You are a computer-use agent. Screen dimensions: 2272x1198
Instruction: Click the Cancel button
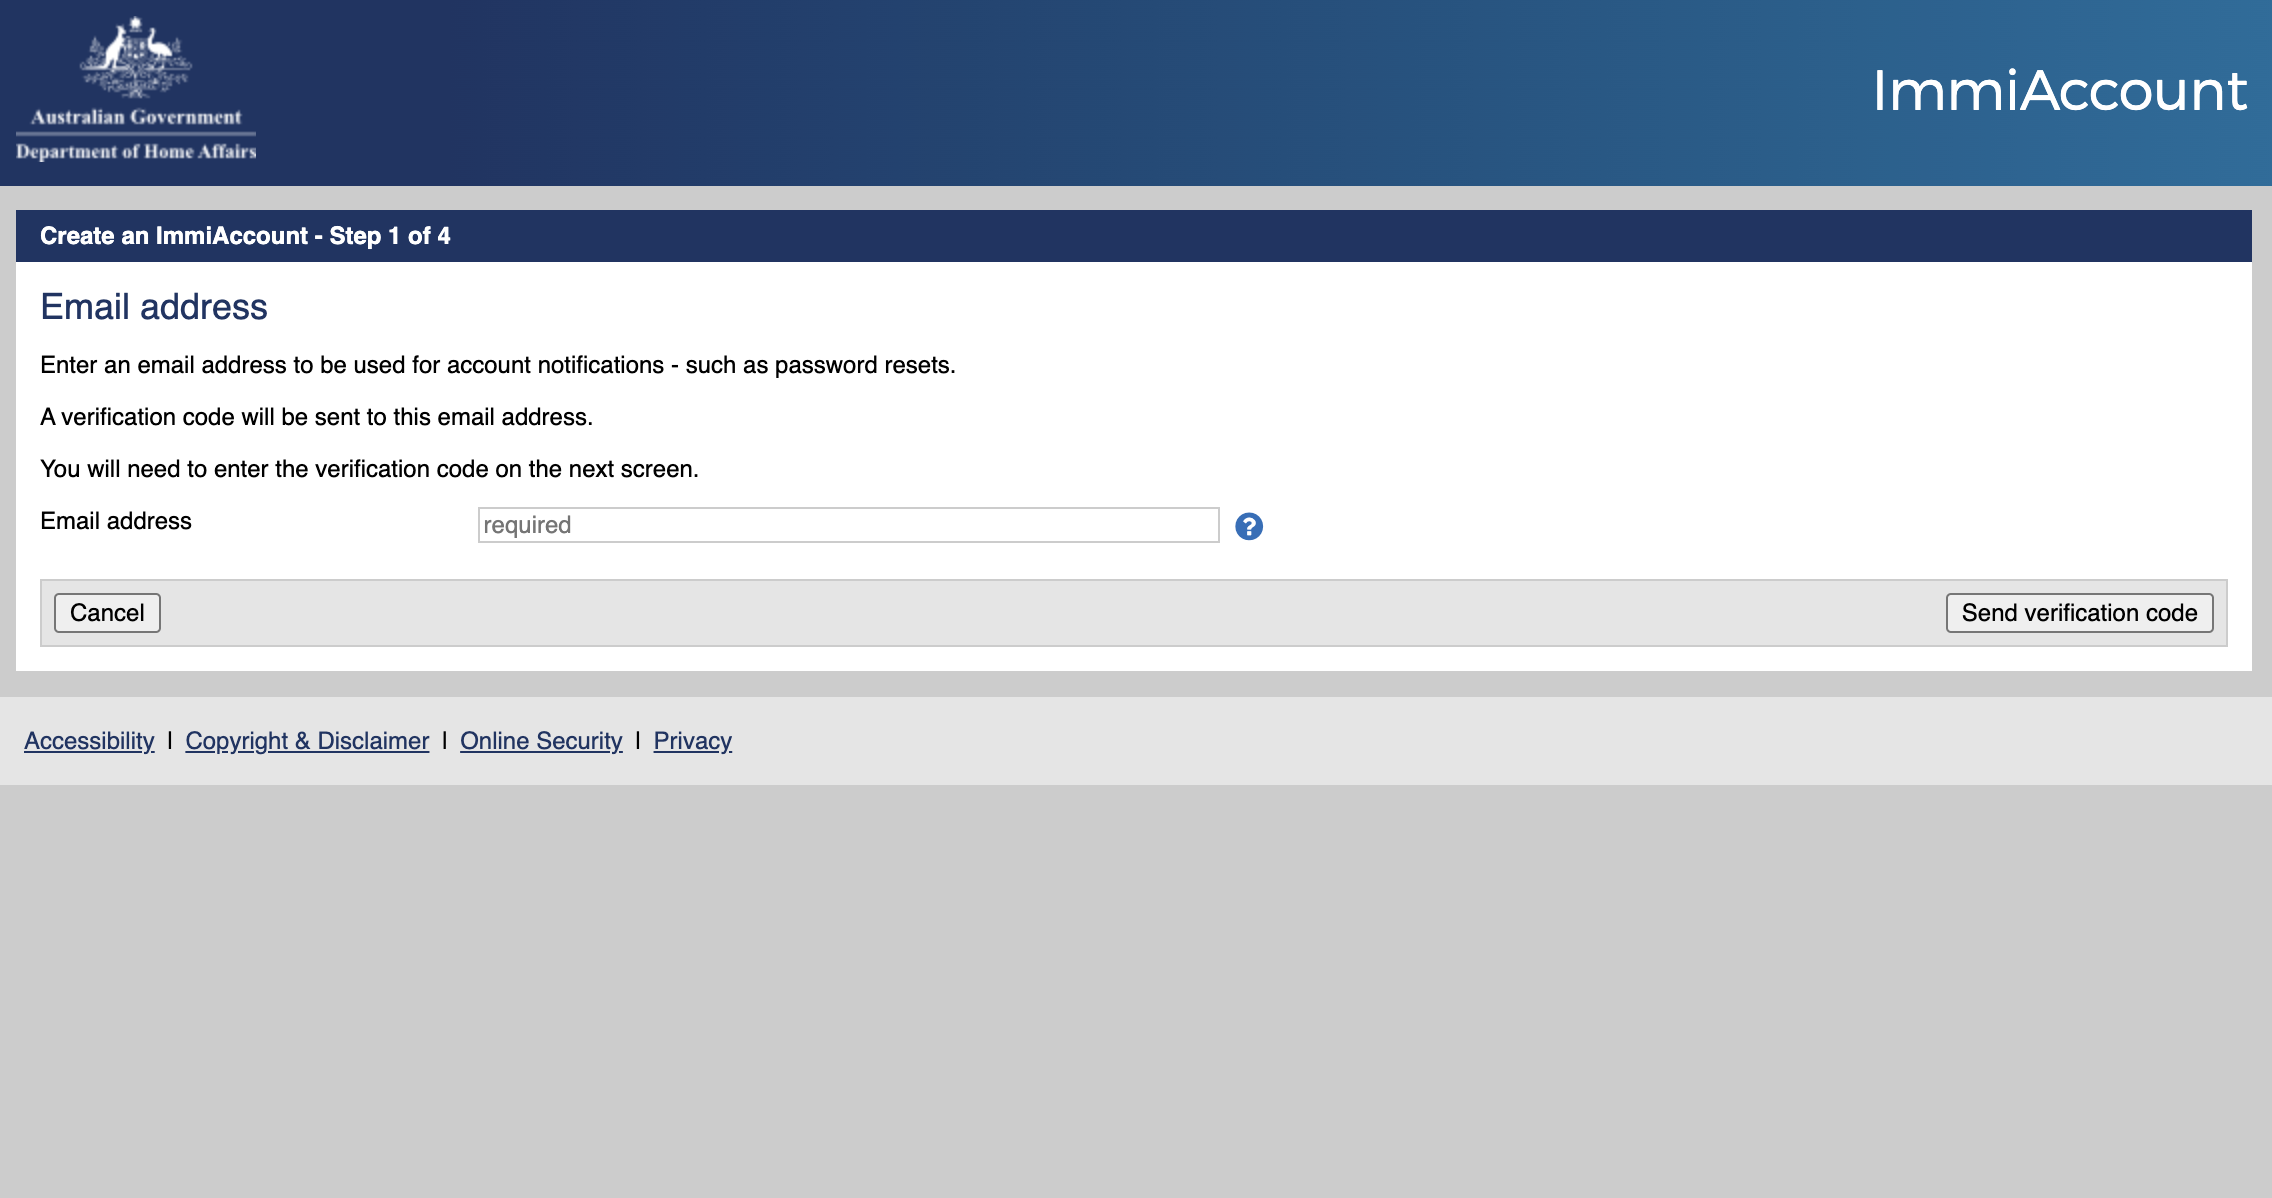pos(107,612)
